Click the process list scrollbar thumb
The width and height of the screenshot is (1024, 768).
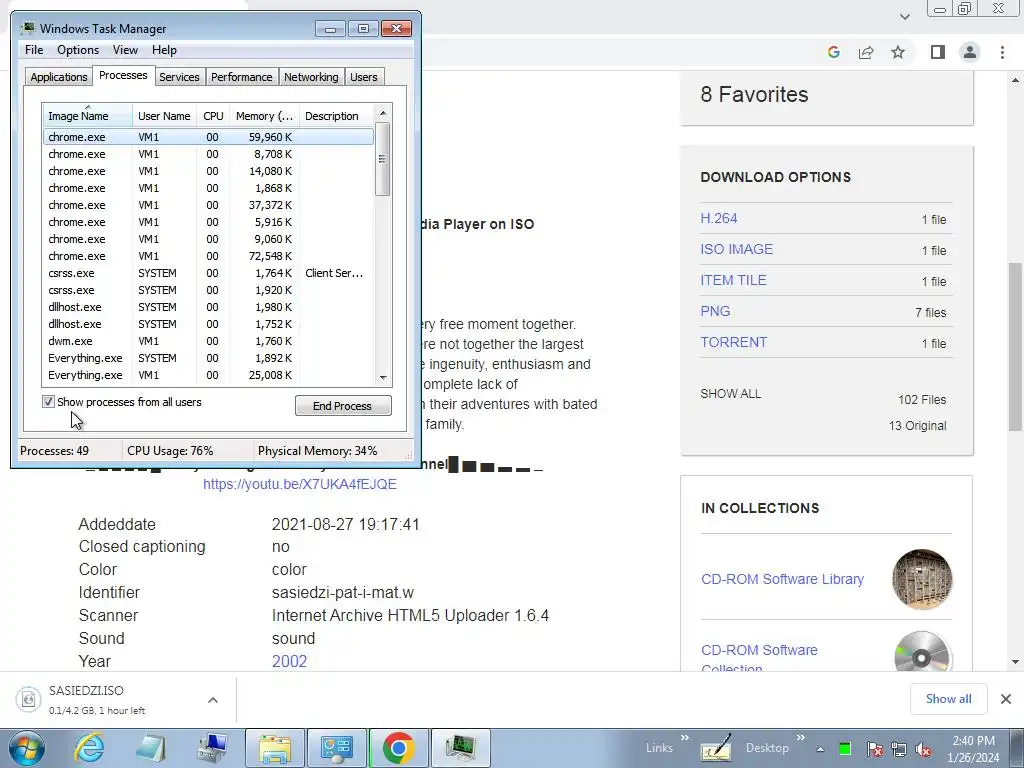point(383,159)
